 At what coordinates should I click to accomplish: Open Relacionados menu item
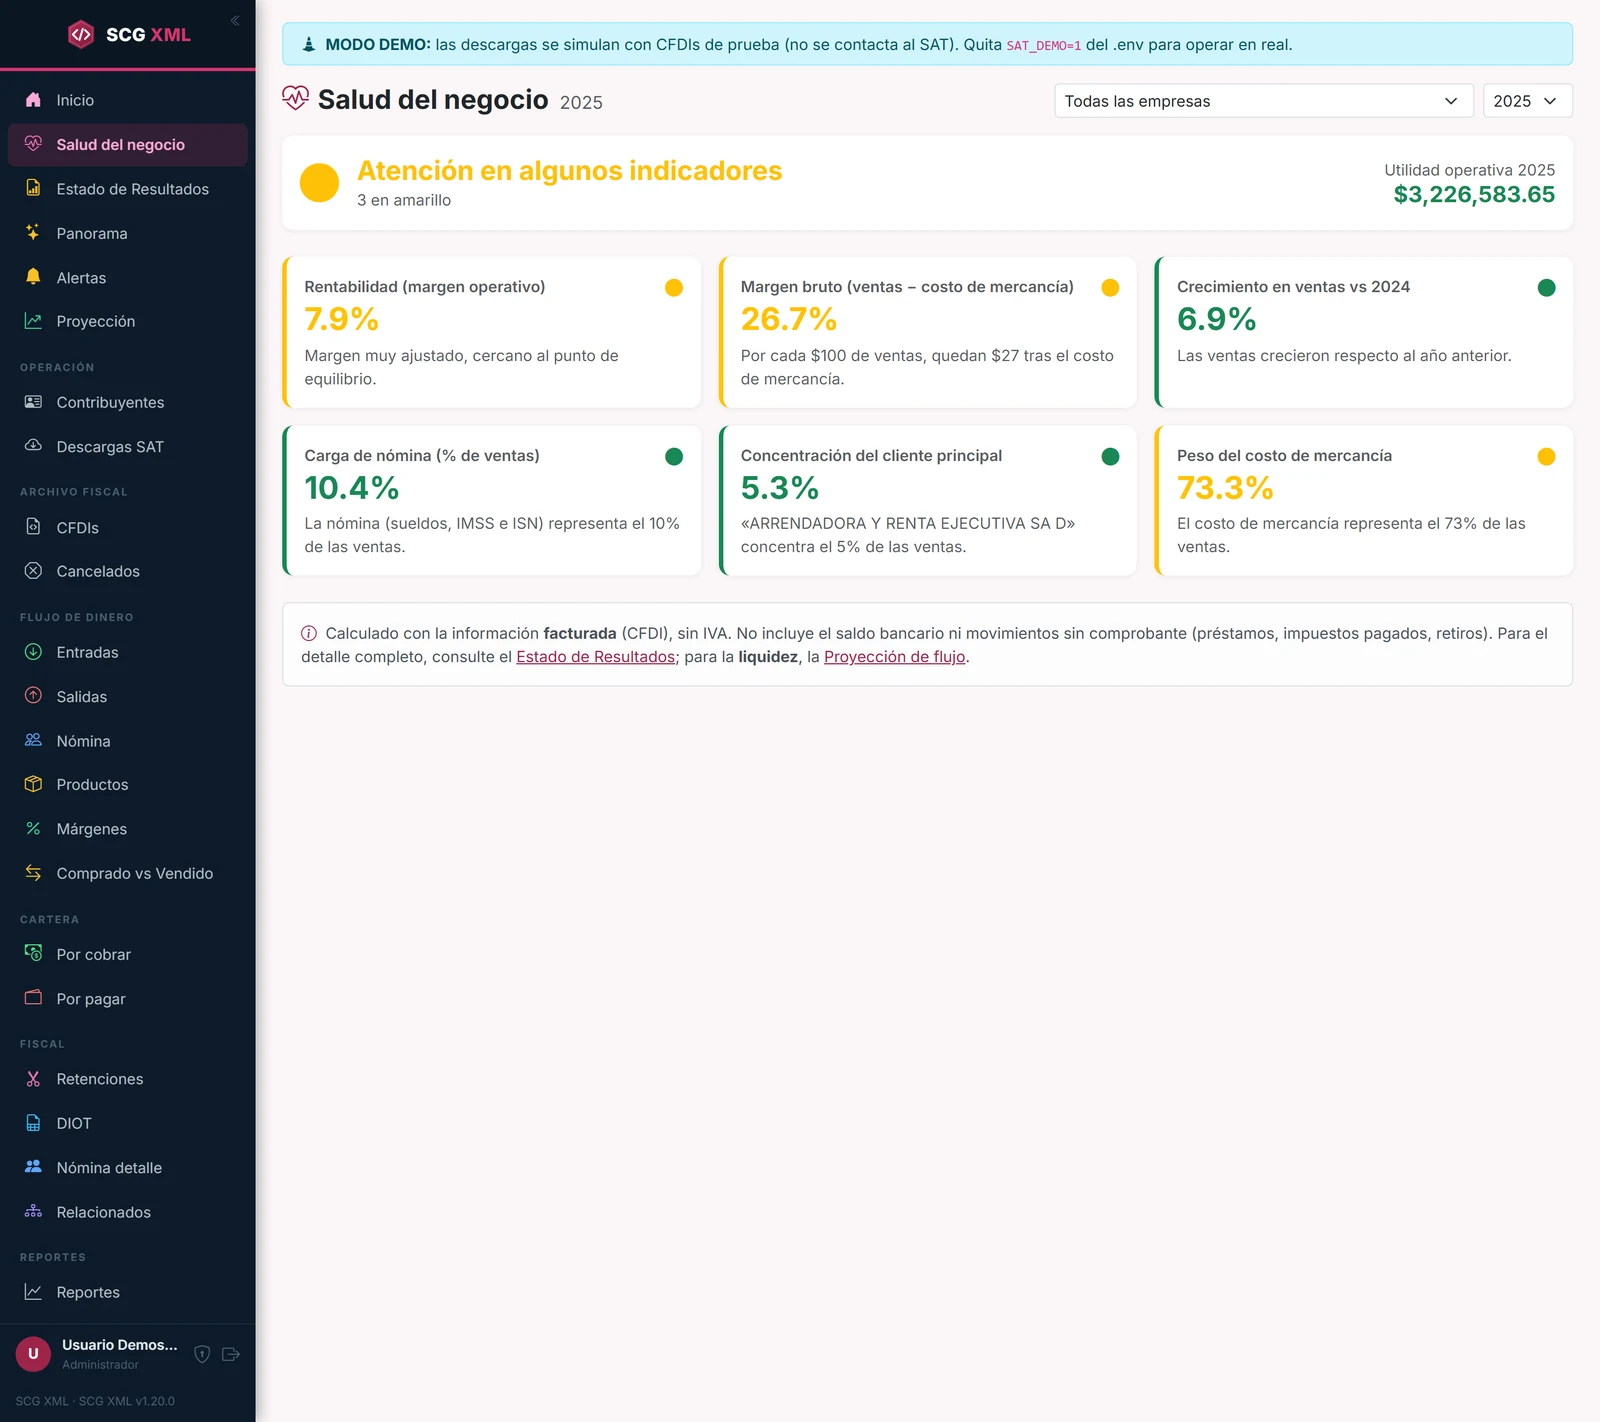128,1212
